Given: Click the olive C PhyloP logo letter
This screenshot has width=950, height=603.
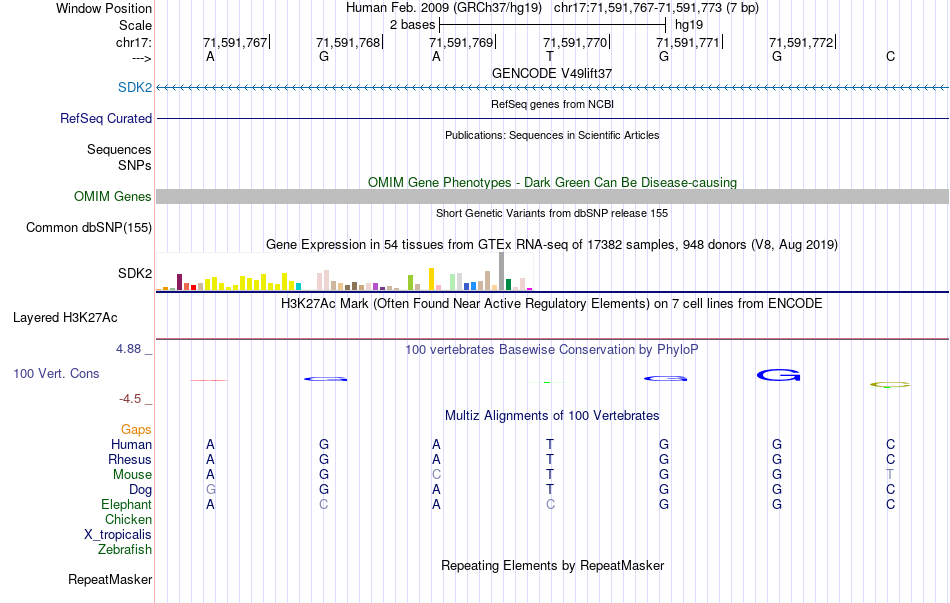Looking at the screenshot, I should point(890,384).
